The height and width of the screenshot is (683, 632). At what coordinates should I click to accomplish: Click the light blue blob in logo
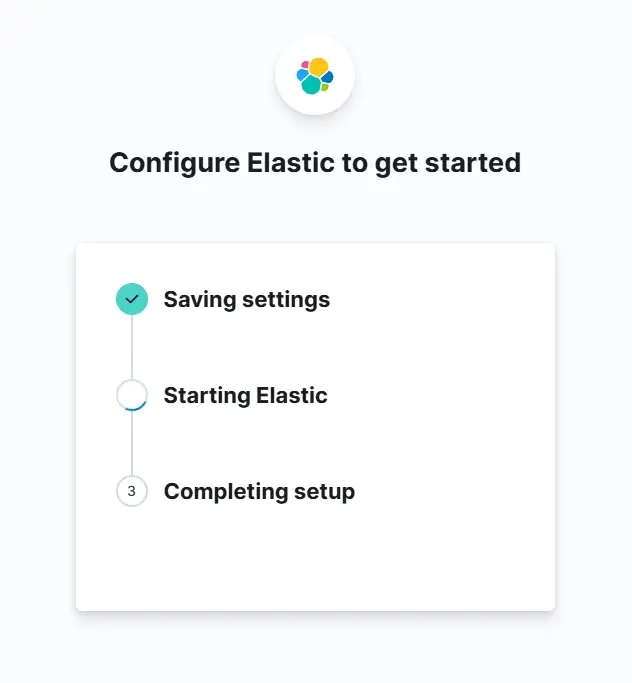click(x=302, y=75)
